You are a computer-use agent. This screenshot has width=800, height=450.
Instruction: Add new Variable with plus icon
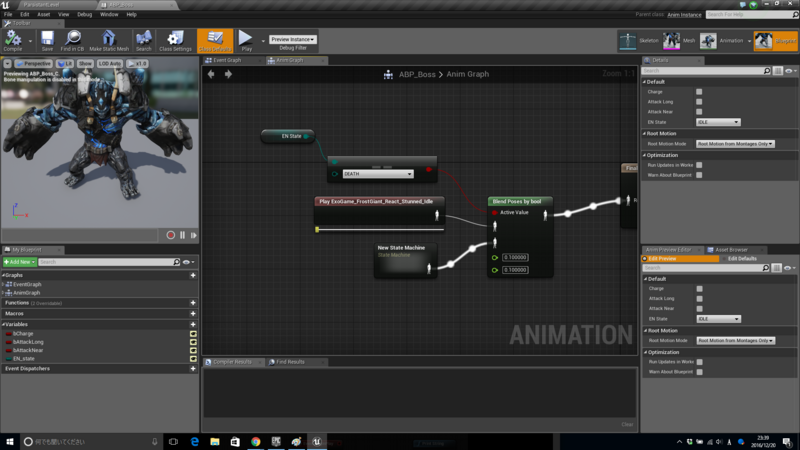[x=193, y=324]
